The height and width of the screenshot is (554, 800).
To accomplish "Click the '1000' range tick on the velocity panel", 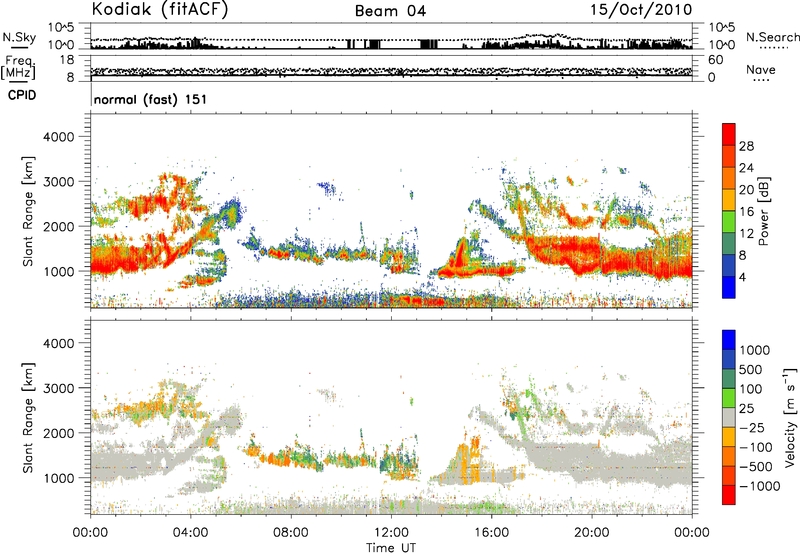I will 59,478.
